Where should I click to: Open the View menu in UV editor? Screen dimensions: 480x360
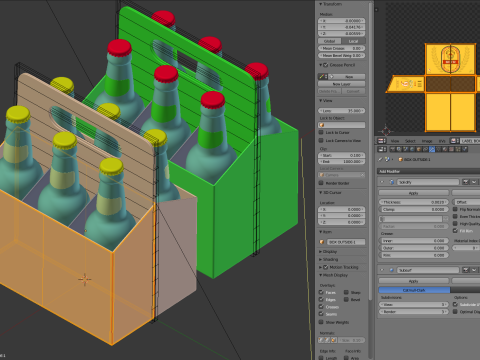[395, 141]
